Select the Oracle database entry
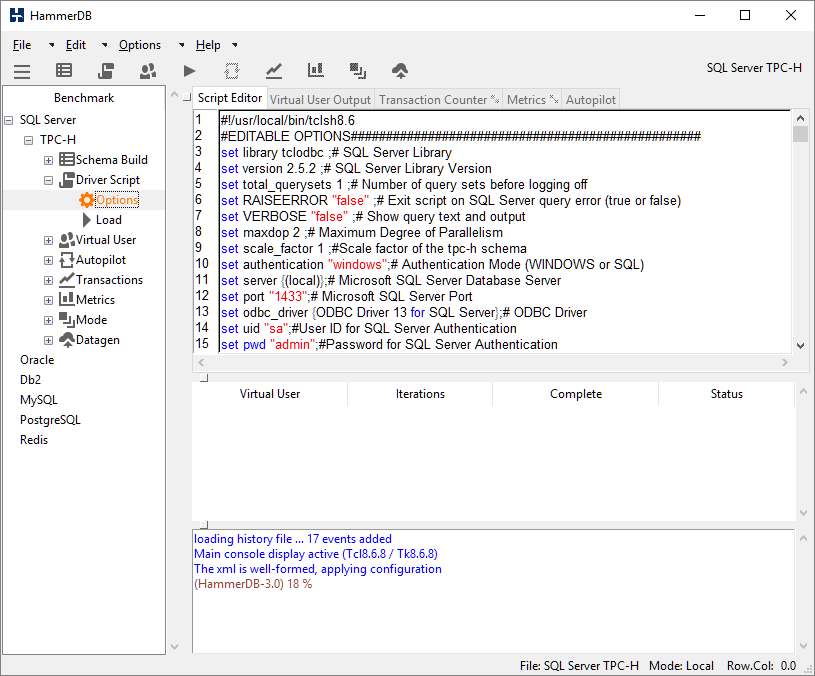 [x=37, y=360]
